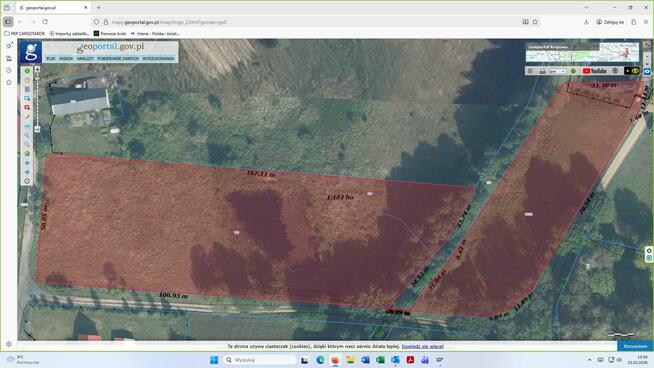Go to previous map view with left arrow
Image resolution: width=654 pixels, height=368 pixels.
[27, 163]
